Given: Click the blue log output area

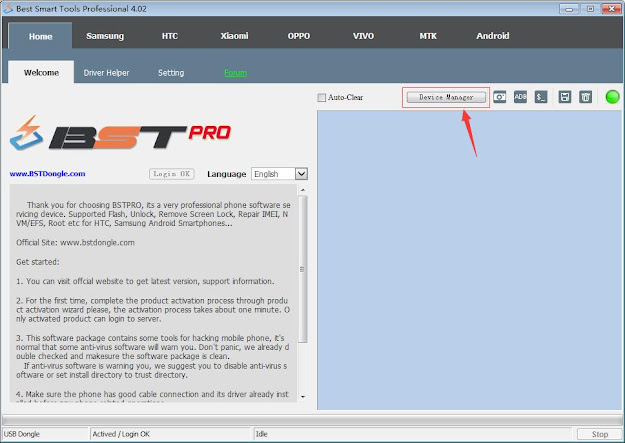Looking at the screenshot, I should point(469,260).
